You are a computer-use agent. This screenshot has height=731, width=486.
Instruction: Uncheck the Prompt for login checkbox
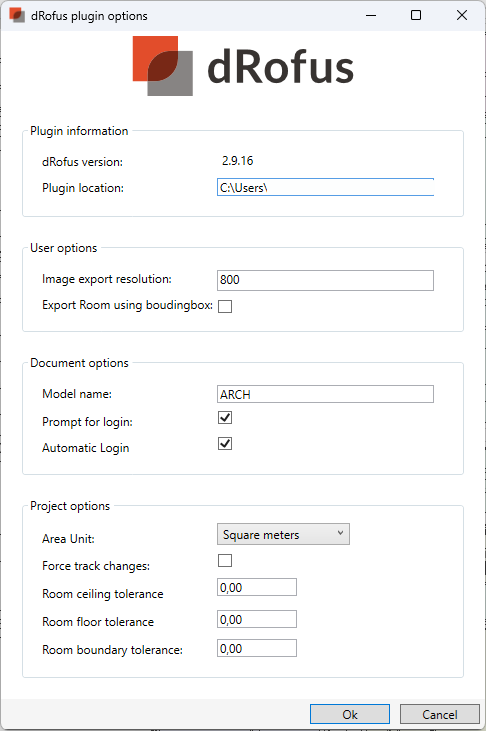[x=225, y=418]
